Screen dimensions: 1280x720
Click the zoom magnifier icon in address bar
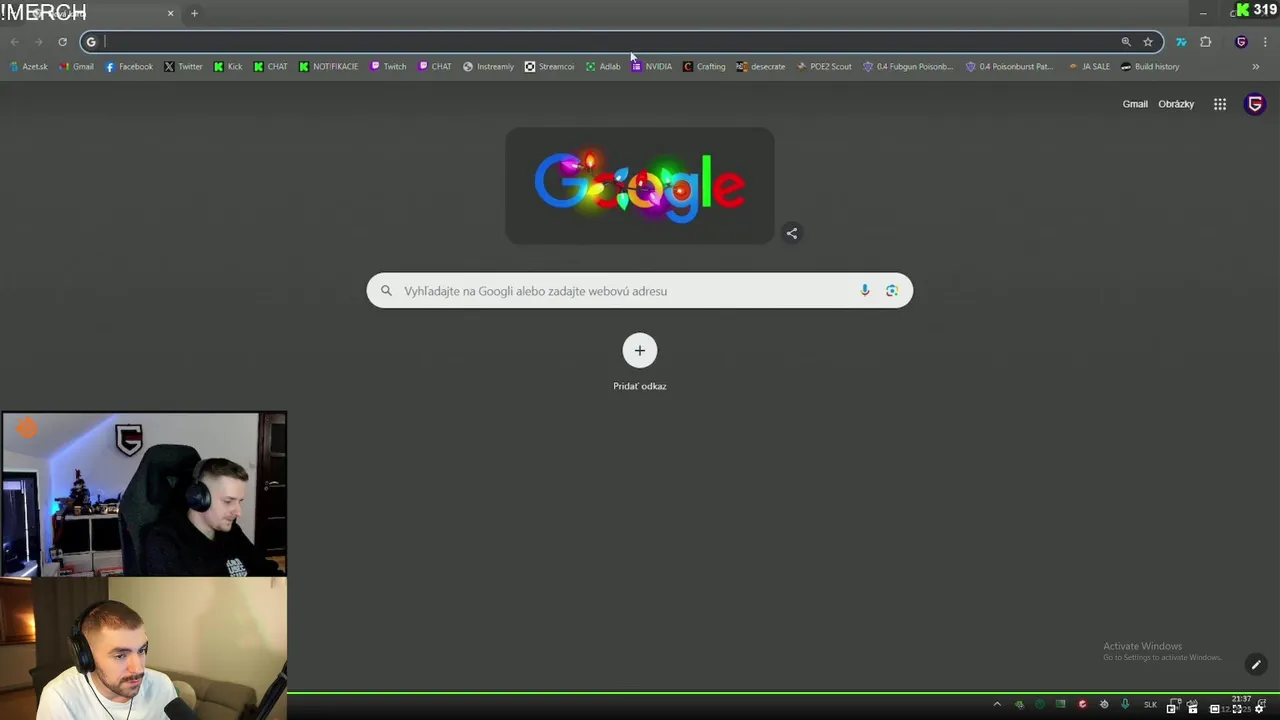[x=1126, y=42]
